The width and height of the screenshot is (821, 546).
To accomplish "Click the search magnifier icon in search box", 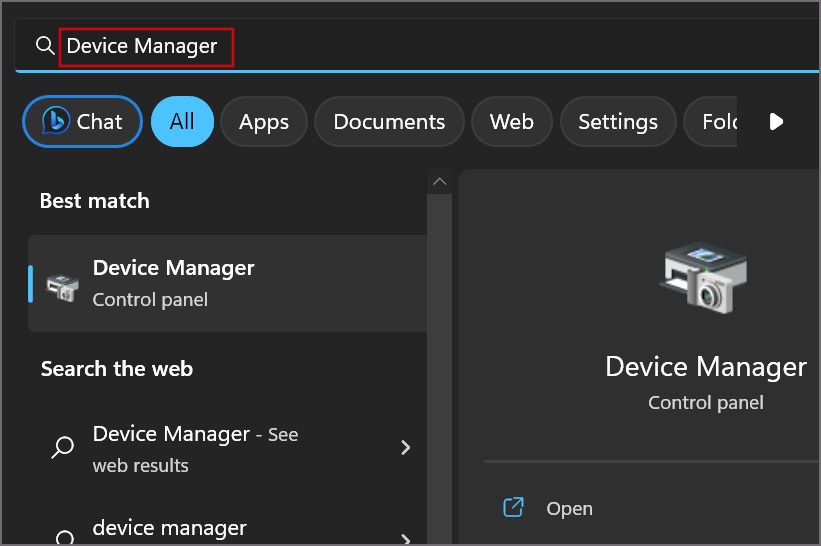I will [x=45, y=46].
